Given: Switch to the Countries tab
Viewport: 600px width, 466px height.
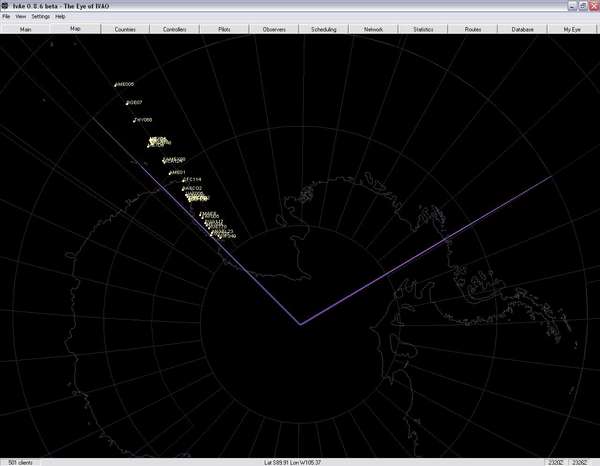Looking at the screenshot, I should pyautogui.click(x=125, y=30).
